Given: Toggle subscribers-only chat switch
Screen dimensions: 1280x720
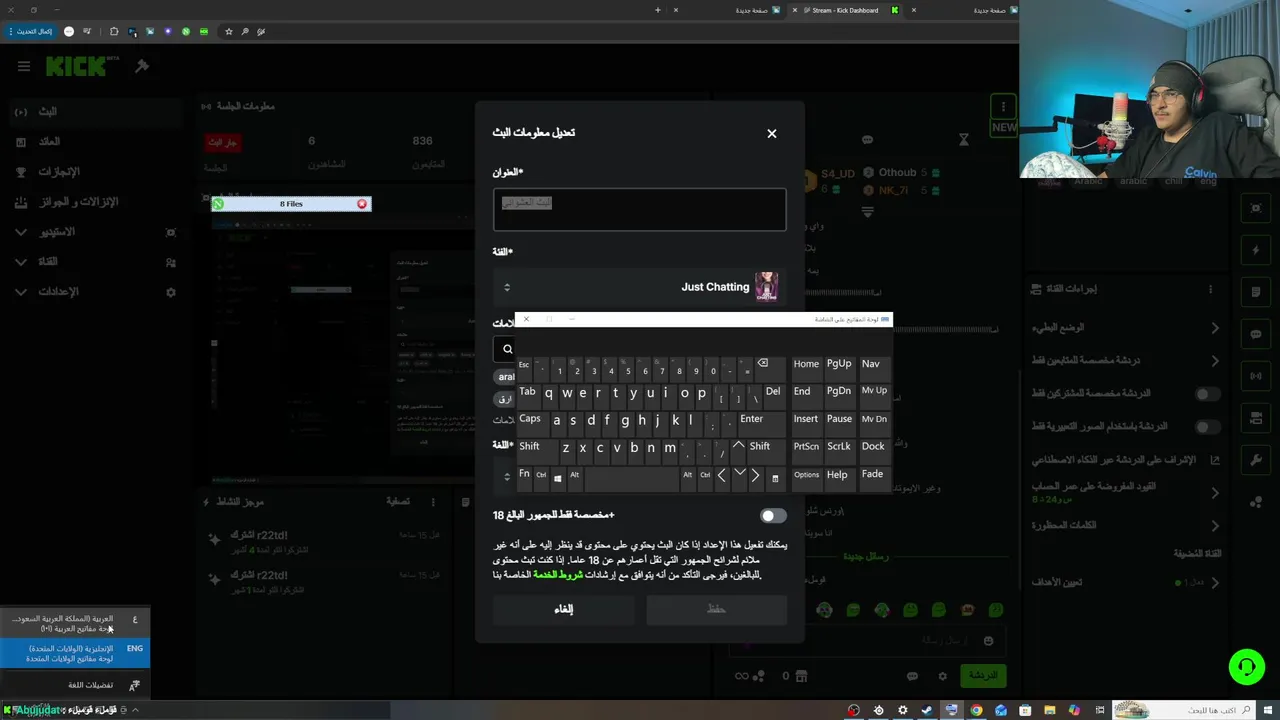Looking at the screenshot, I should click(1208, 394).
